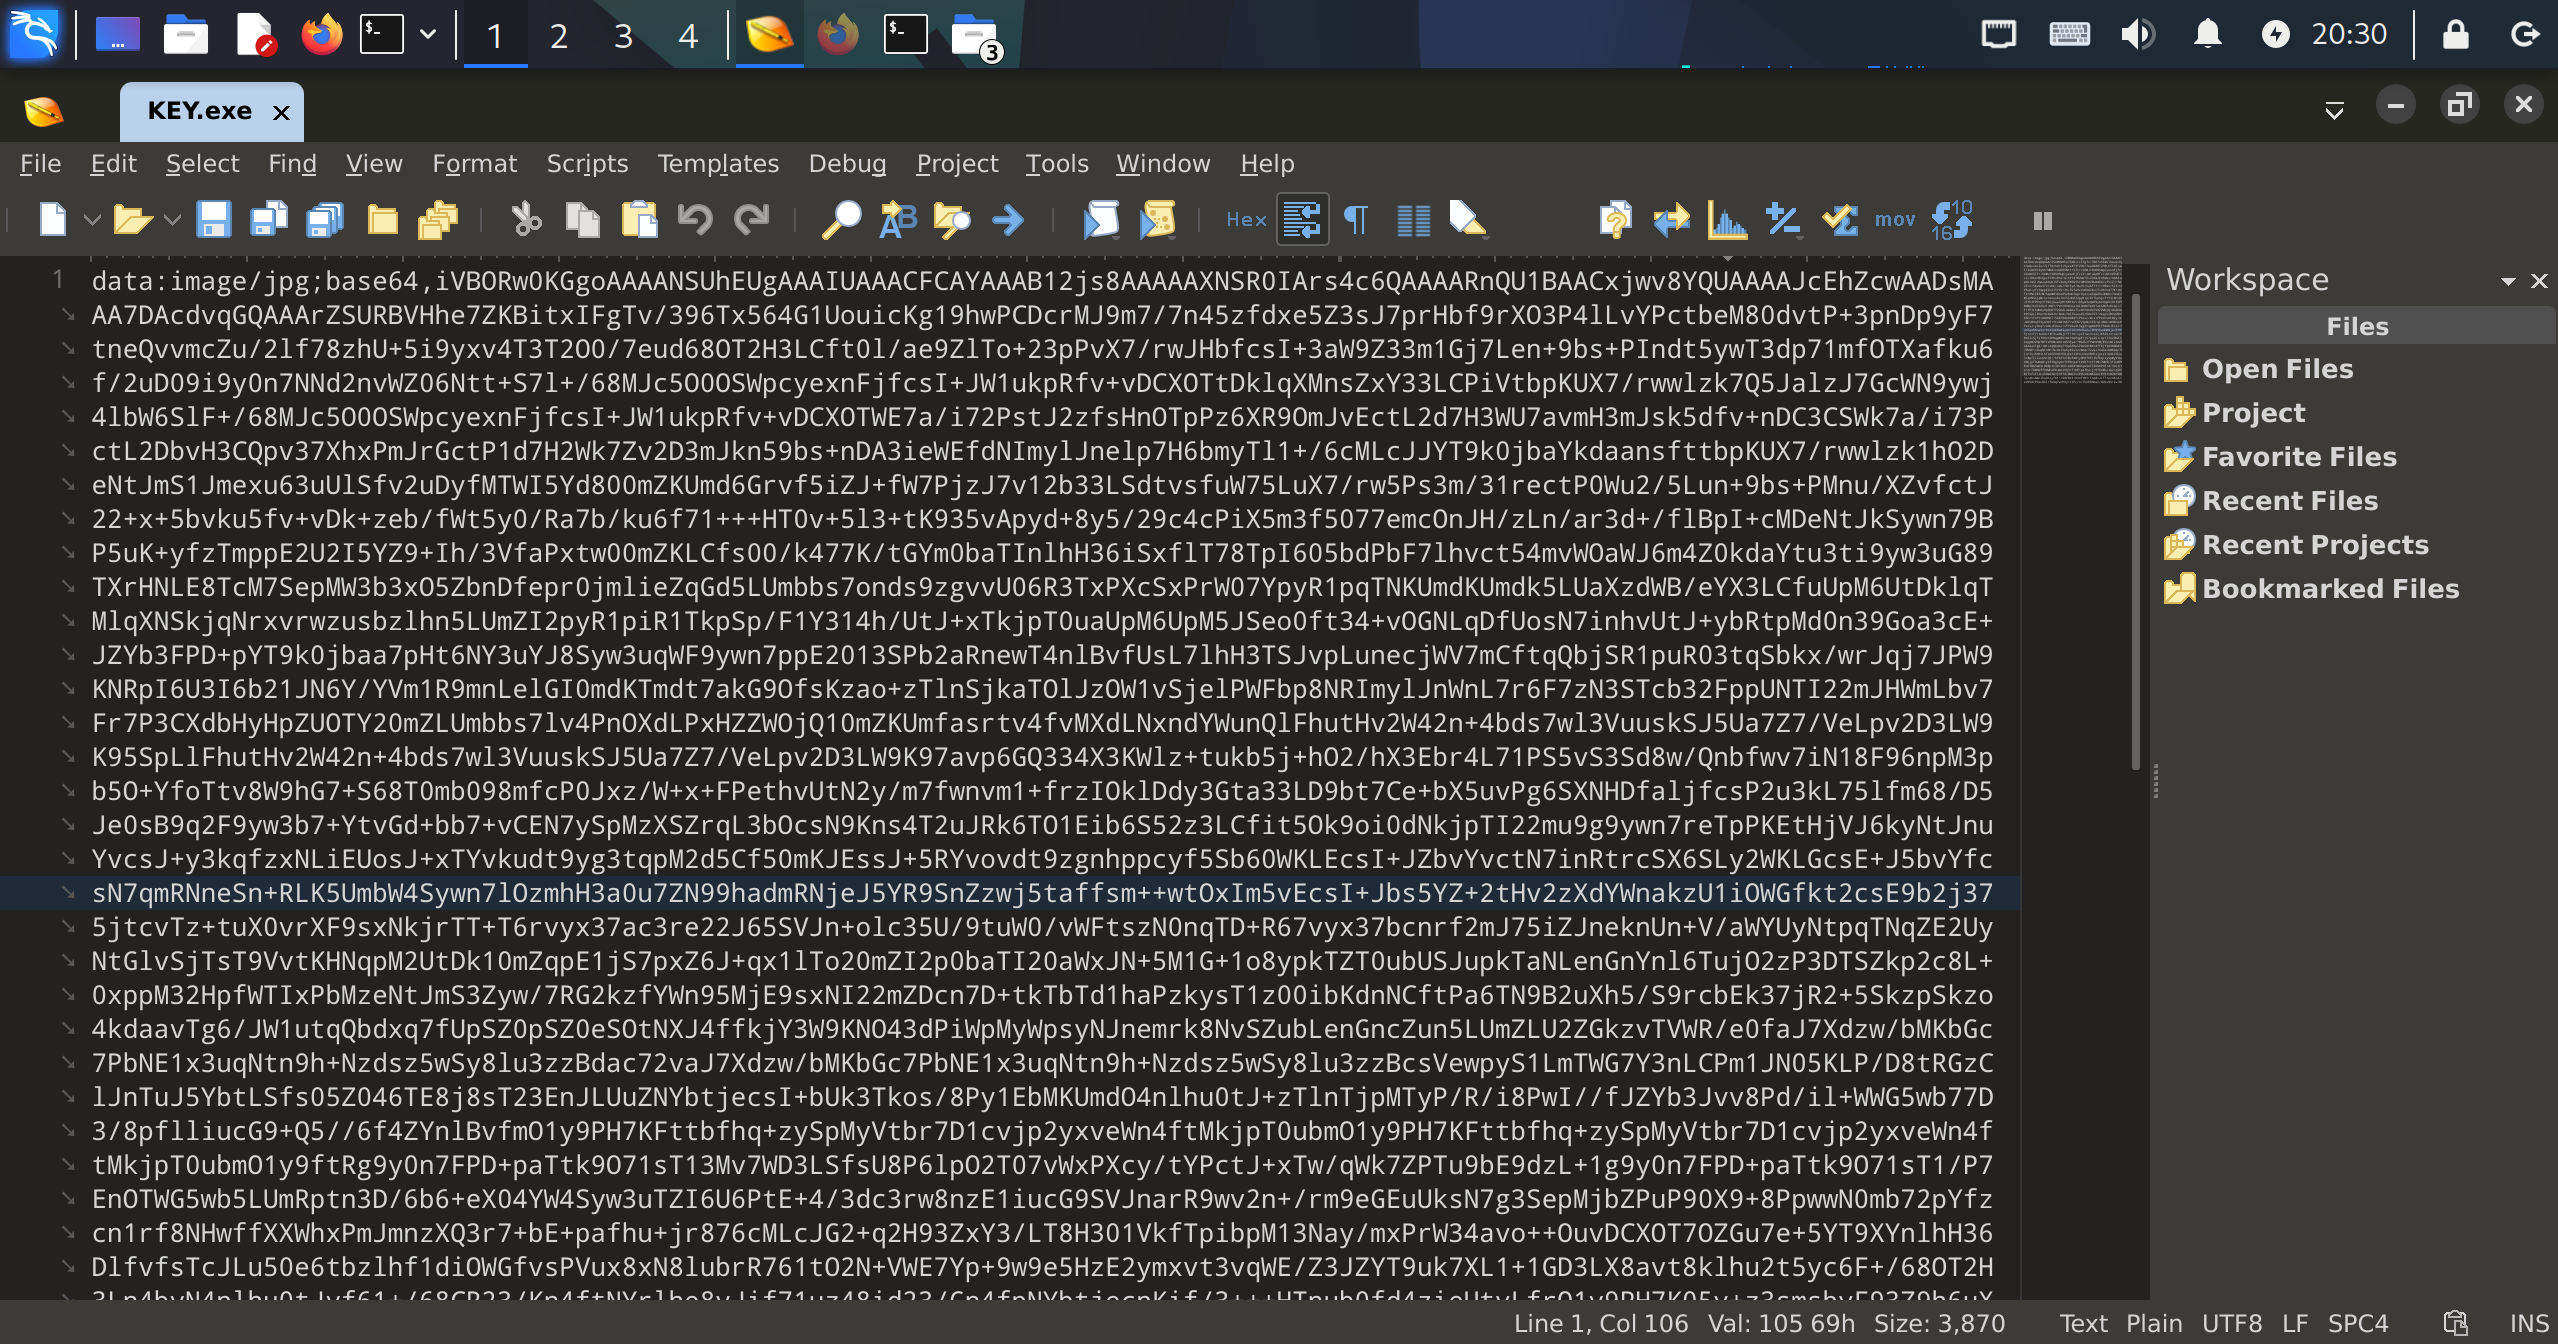Open the Templates menu

(717, 163)
